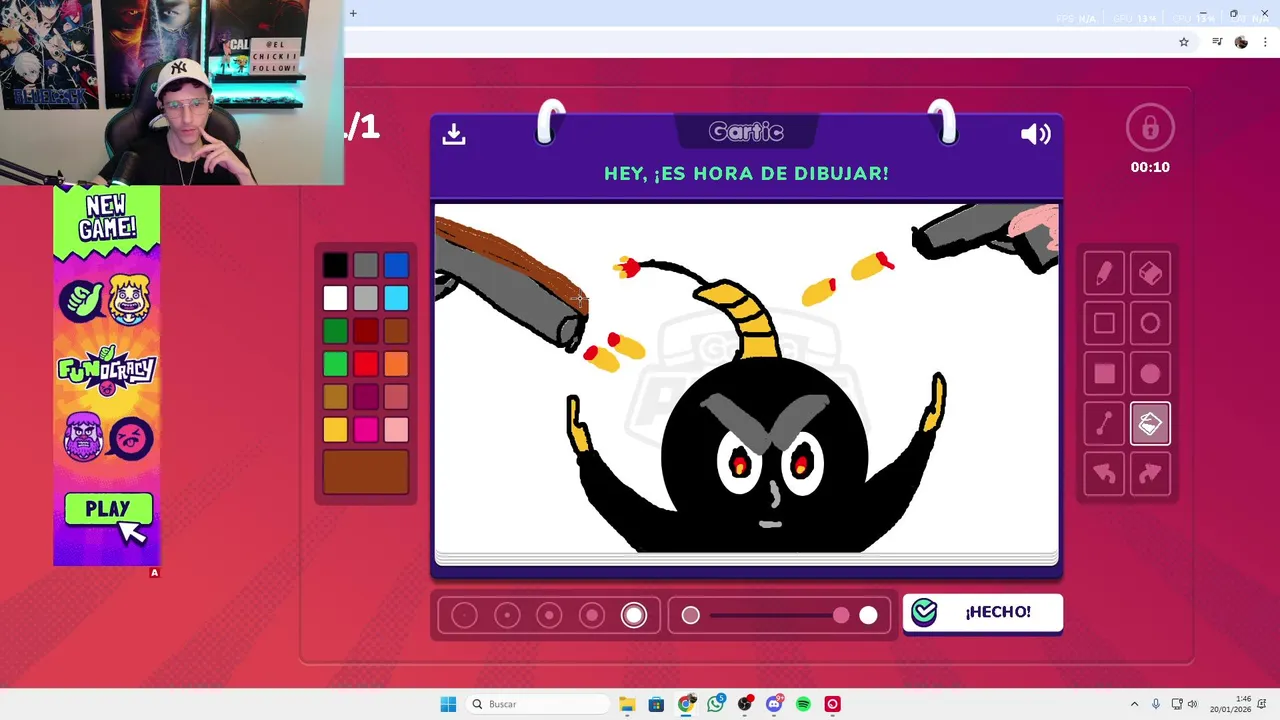Open the custom color picker box
Screen dimensions: 1280x720
[366, 472]
